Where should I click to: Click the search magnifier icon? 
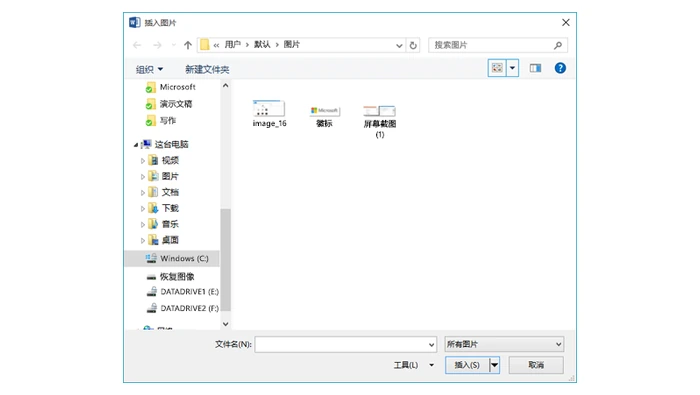[558, 45]
